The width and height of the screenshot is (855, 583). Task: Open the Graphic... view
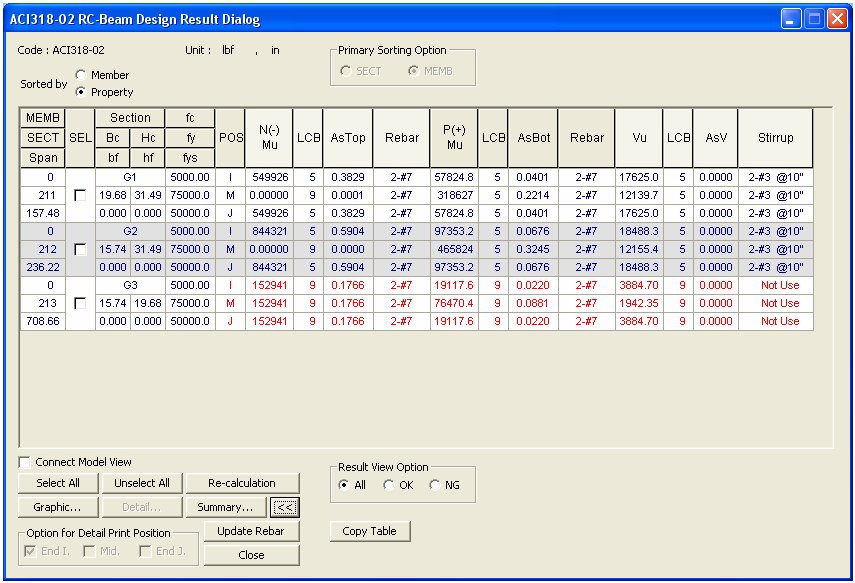pos(58,507)
